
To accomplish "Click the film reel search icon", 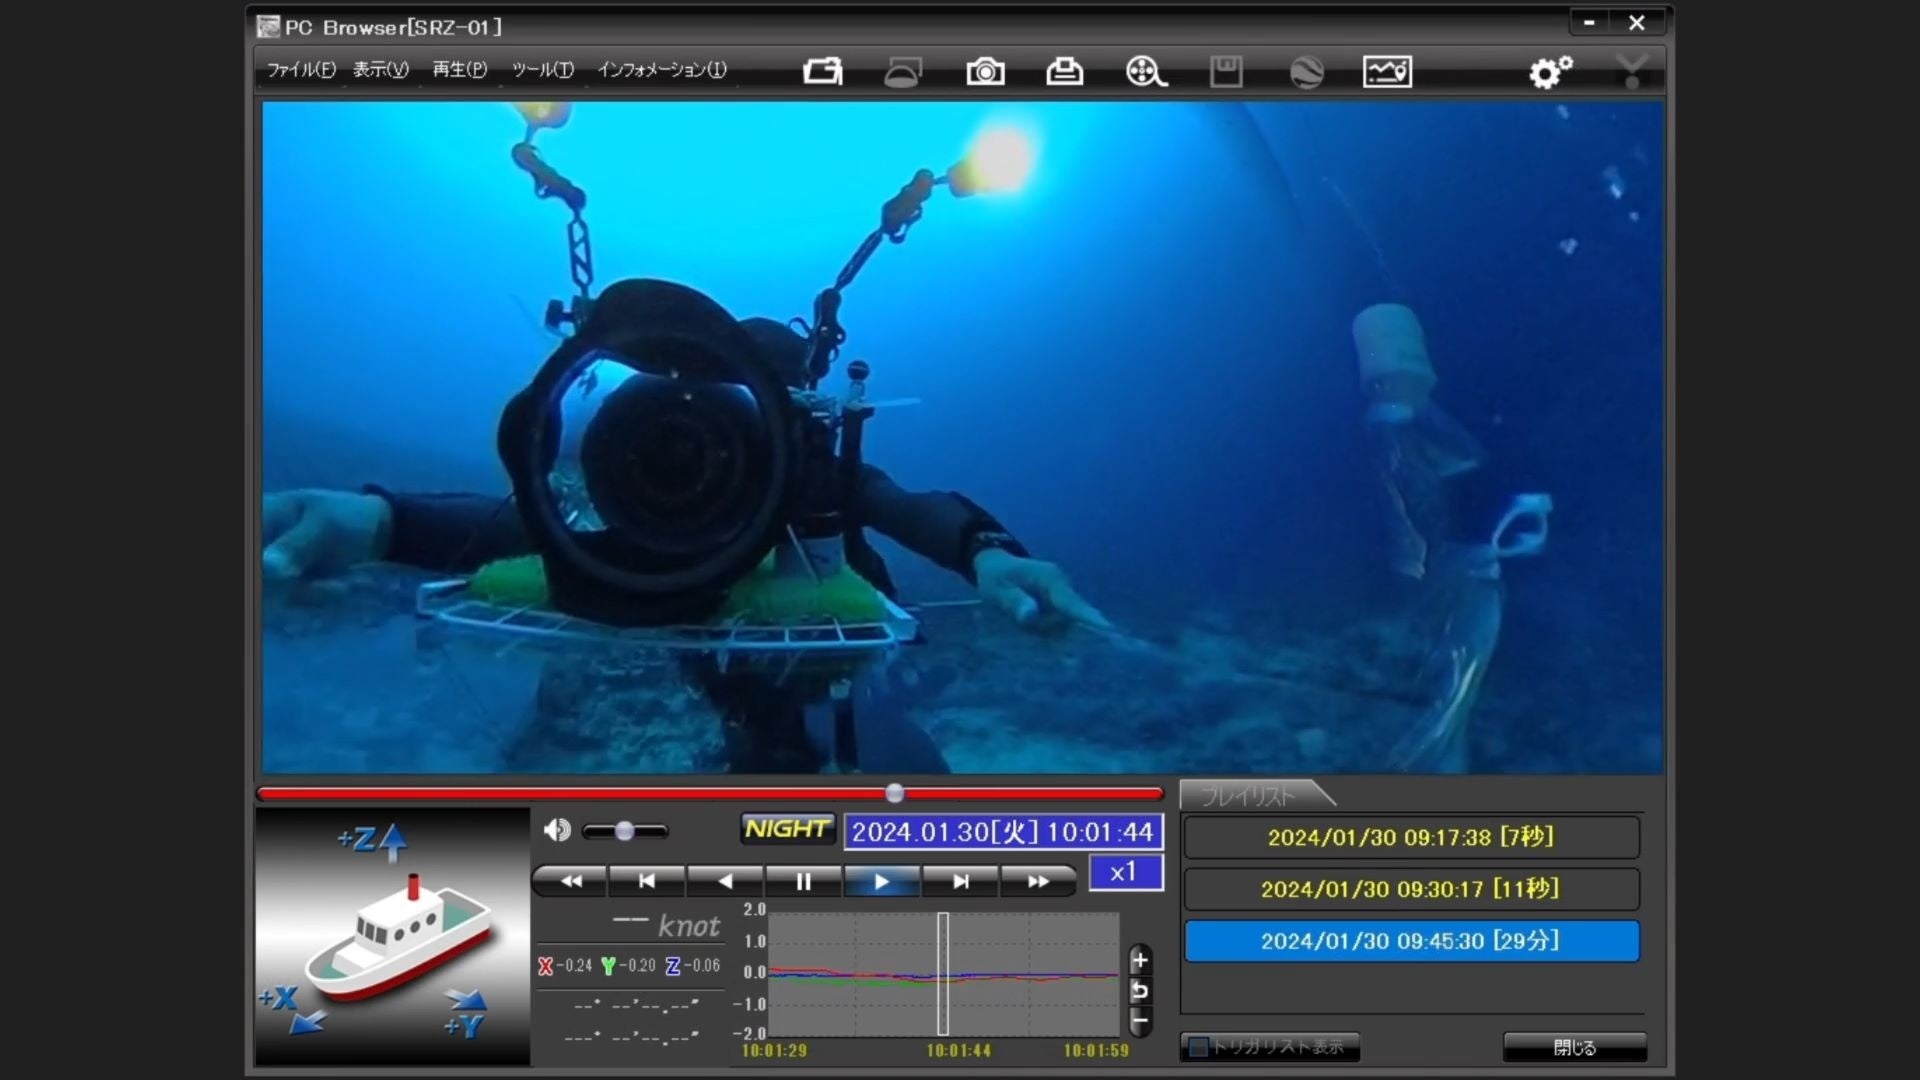I will click(1145, 71).
